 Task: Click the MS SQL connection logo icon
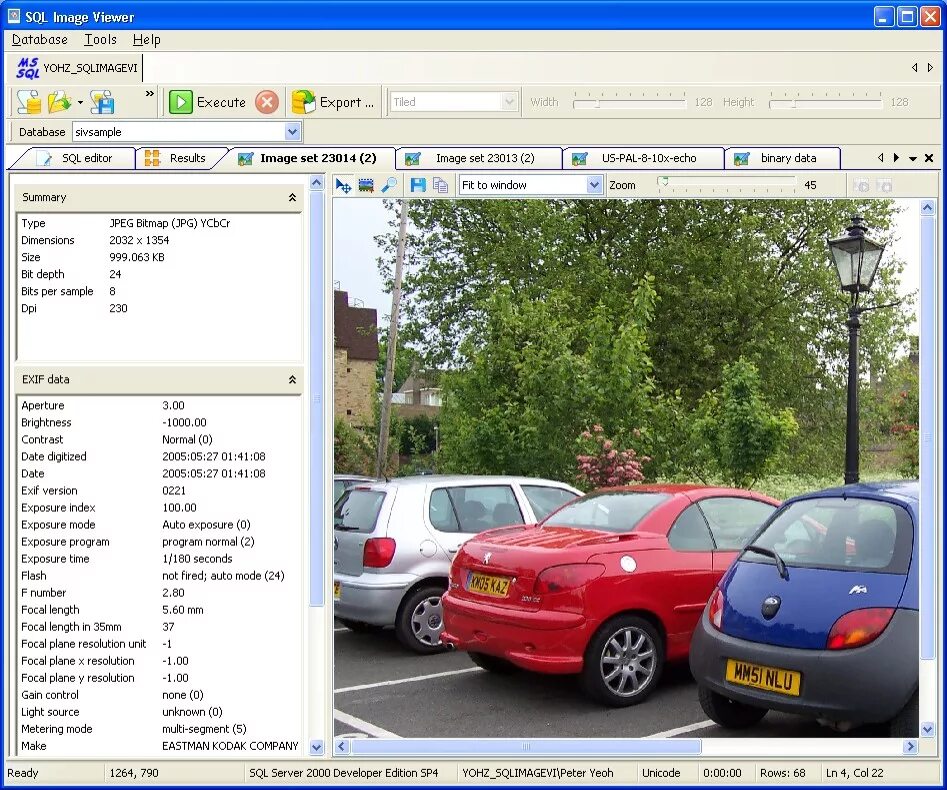(28, 68)
